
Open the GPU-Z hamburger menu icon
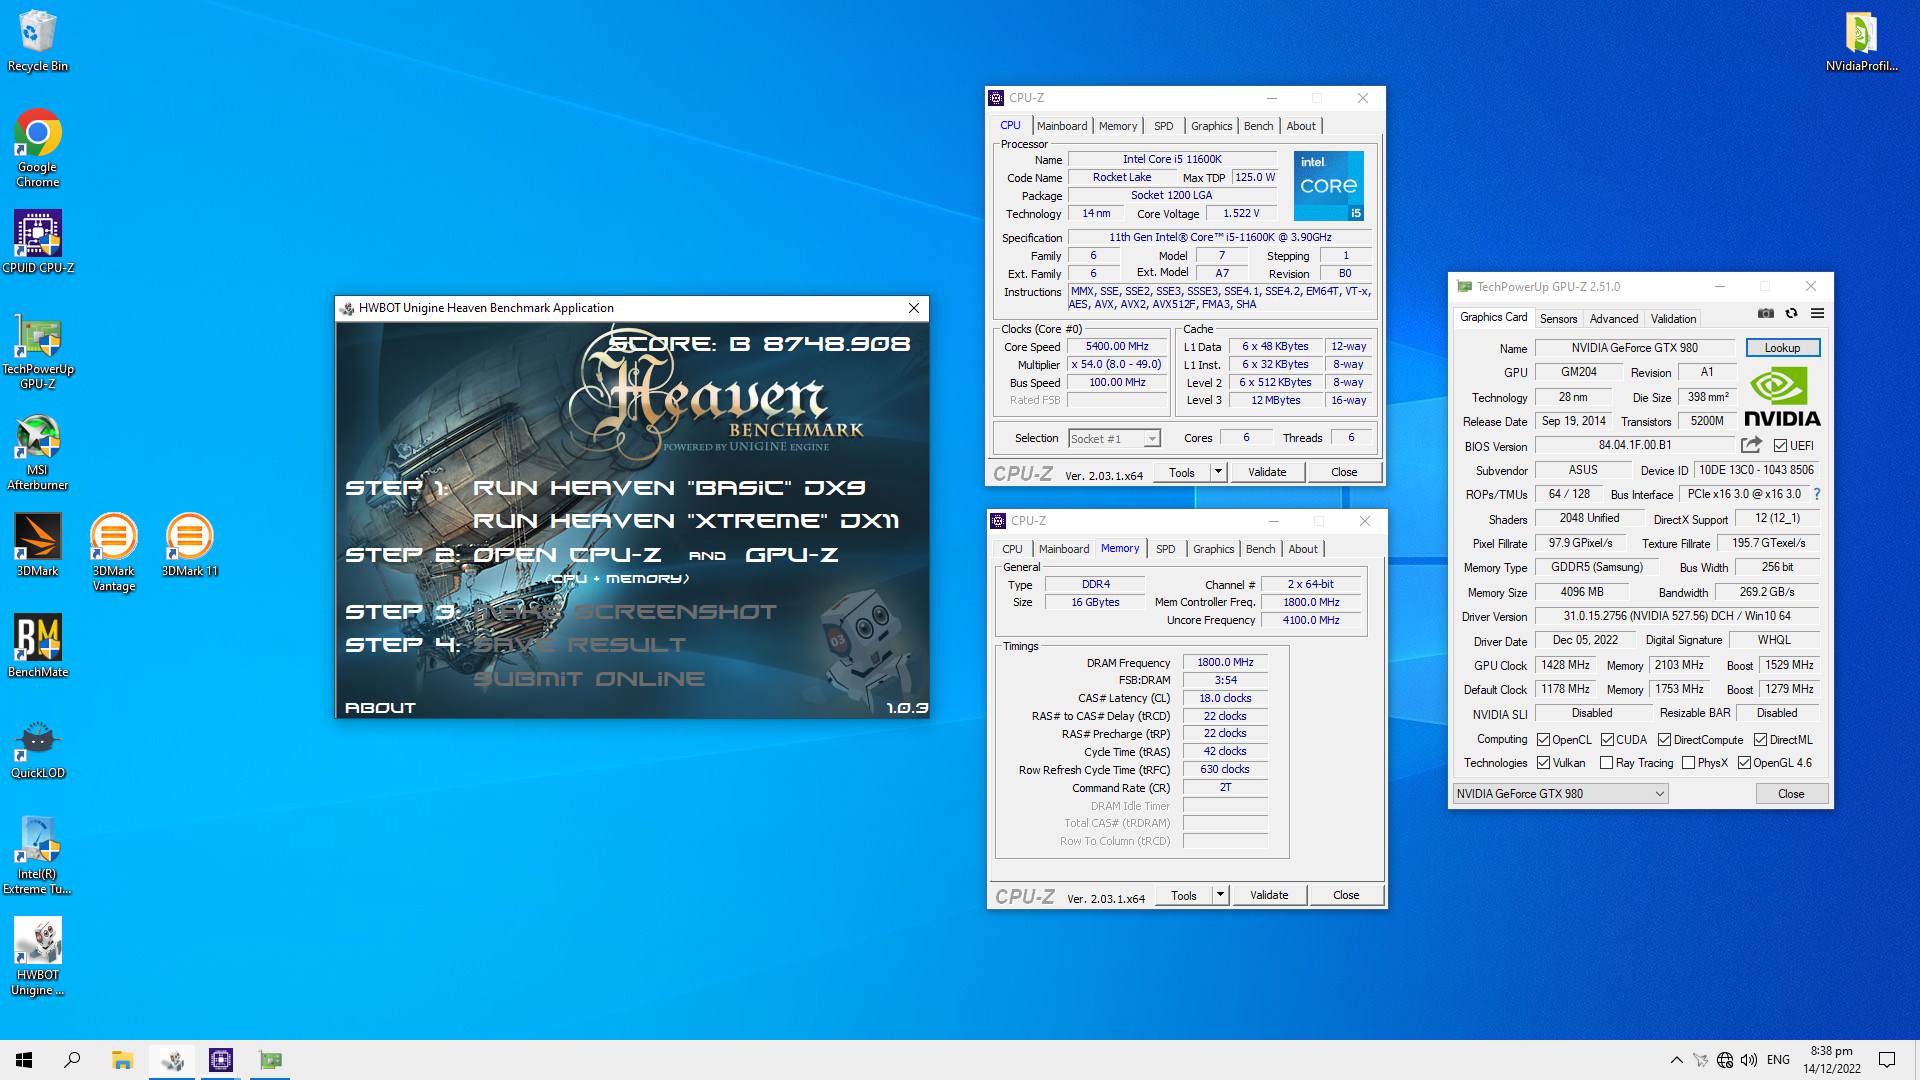point(1817,314)
